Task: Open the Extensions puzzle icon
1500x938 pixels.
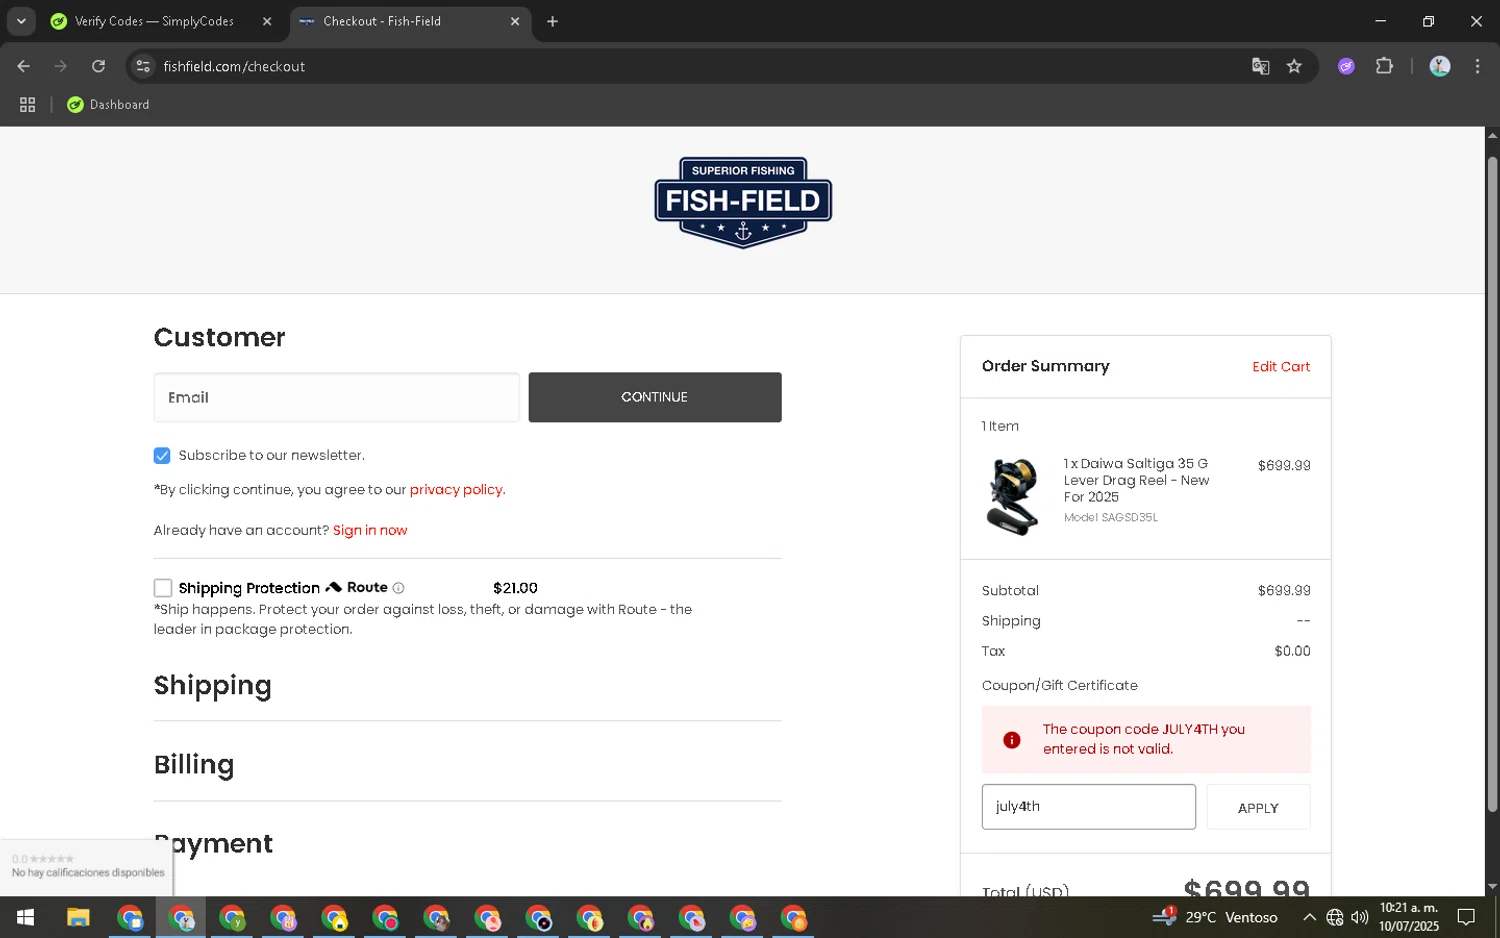Action: pyautogui.click(x=1384, y=66)
